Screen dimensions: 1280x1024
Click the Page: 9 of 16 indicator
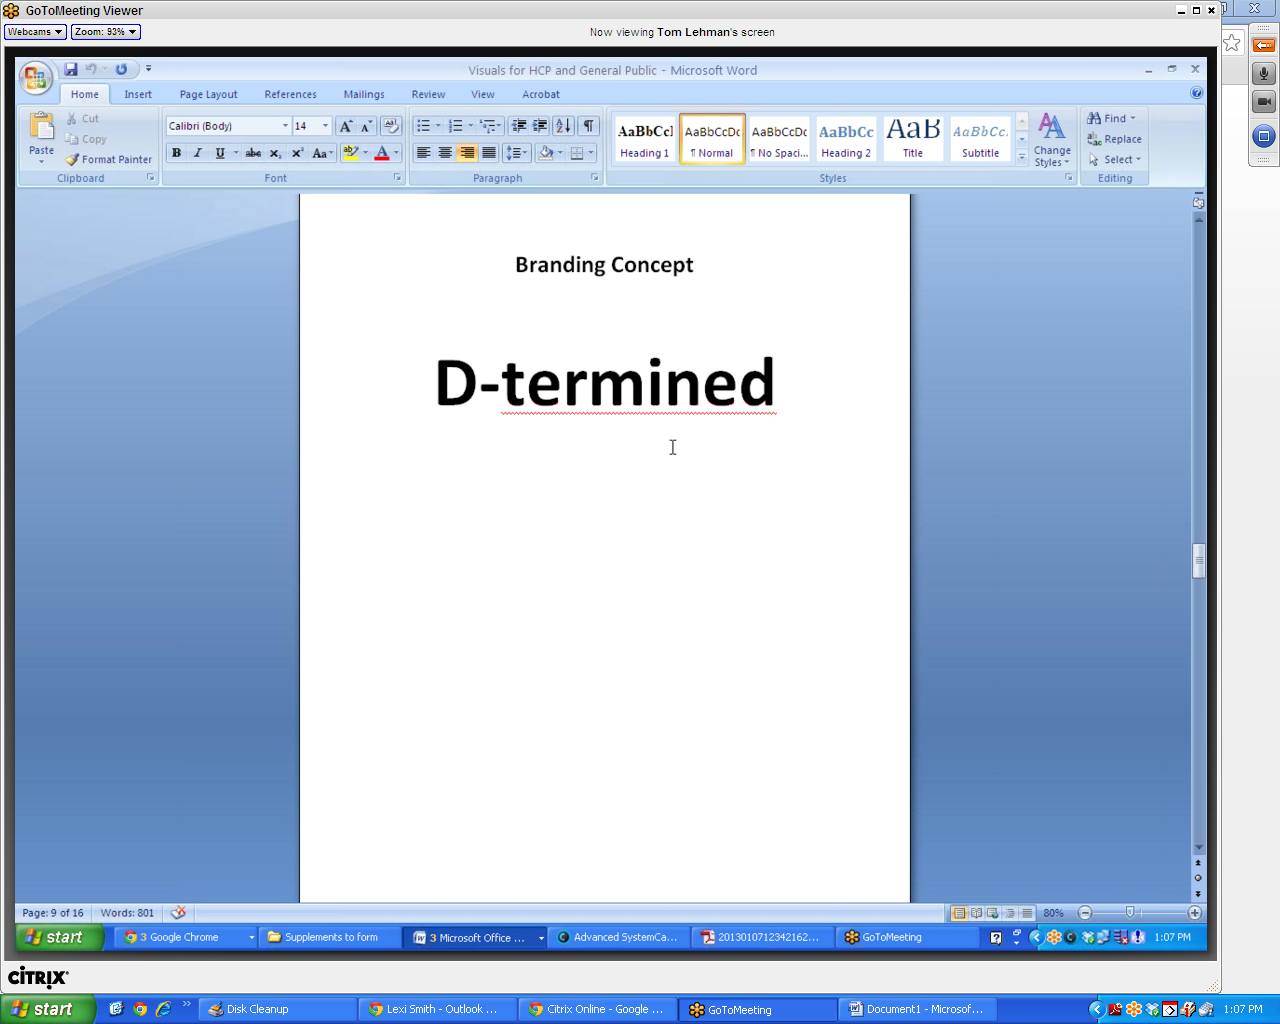(x=53, y=913)
